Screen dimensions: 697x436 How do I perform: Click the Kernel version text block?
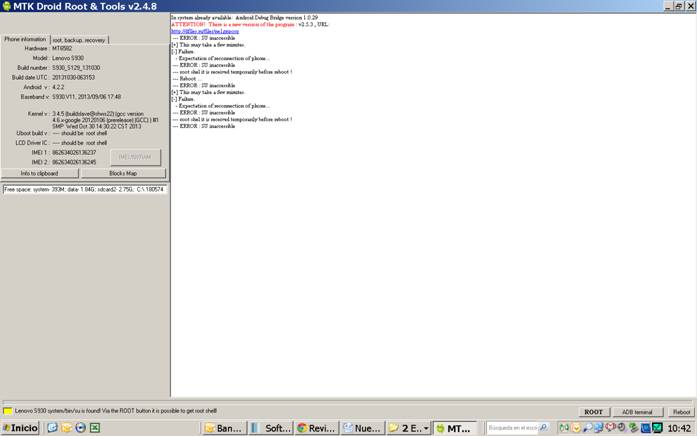(x=105, y=120)
